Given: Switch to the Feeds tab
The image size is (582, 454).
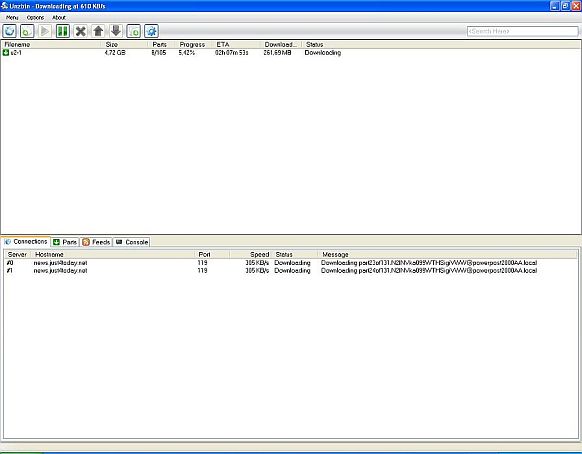Looking at the screenshot, I should click(96, 242).
